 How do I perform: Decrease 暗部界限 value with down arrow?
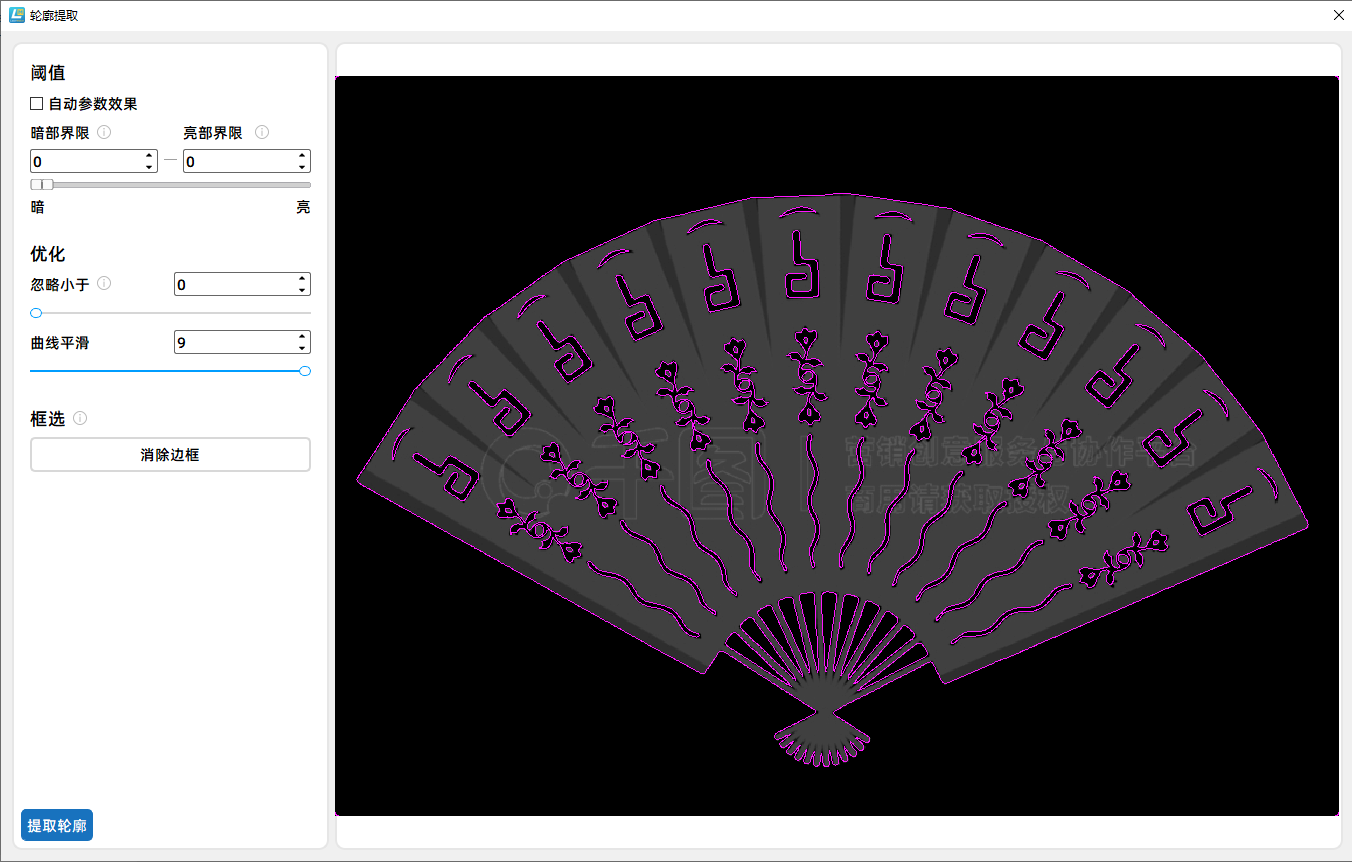[x=149, y=167]
